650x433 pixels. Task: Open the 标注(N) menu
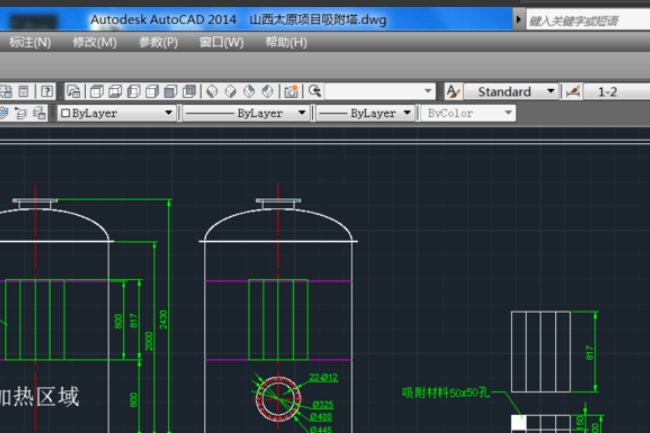[x=30, y=42]
